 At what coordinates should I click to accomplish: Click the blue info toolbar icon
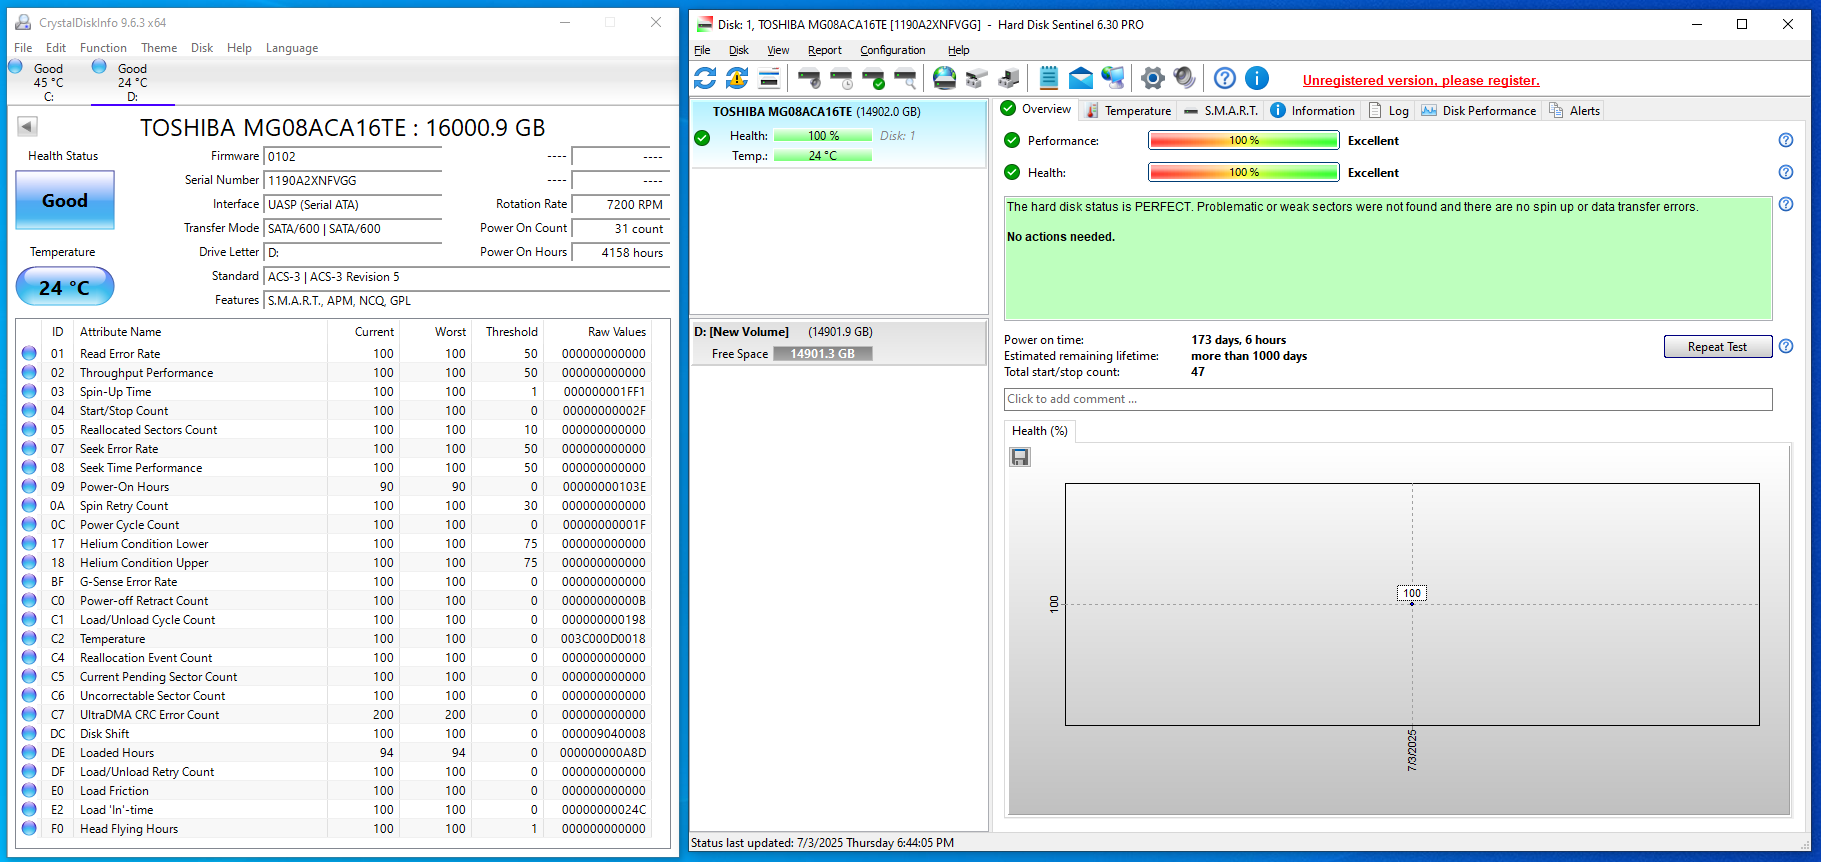coord(1257,78)
